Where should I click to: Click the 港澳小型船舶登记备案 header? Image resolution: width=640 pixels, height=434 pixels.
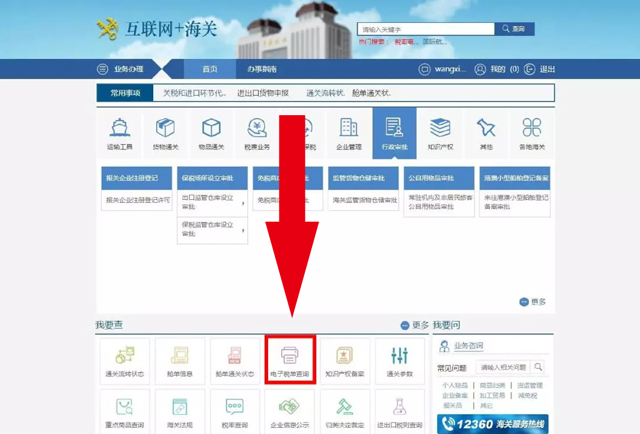pyautogui.click(x=515, y=178)
